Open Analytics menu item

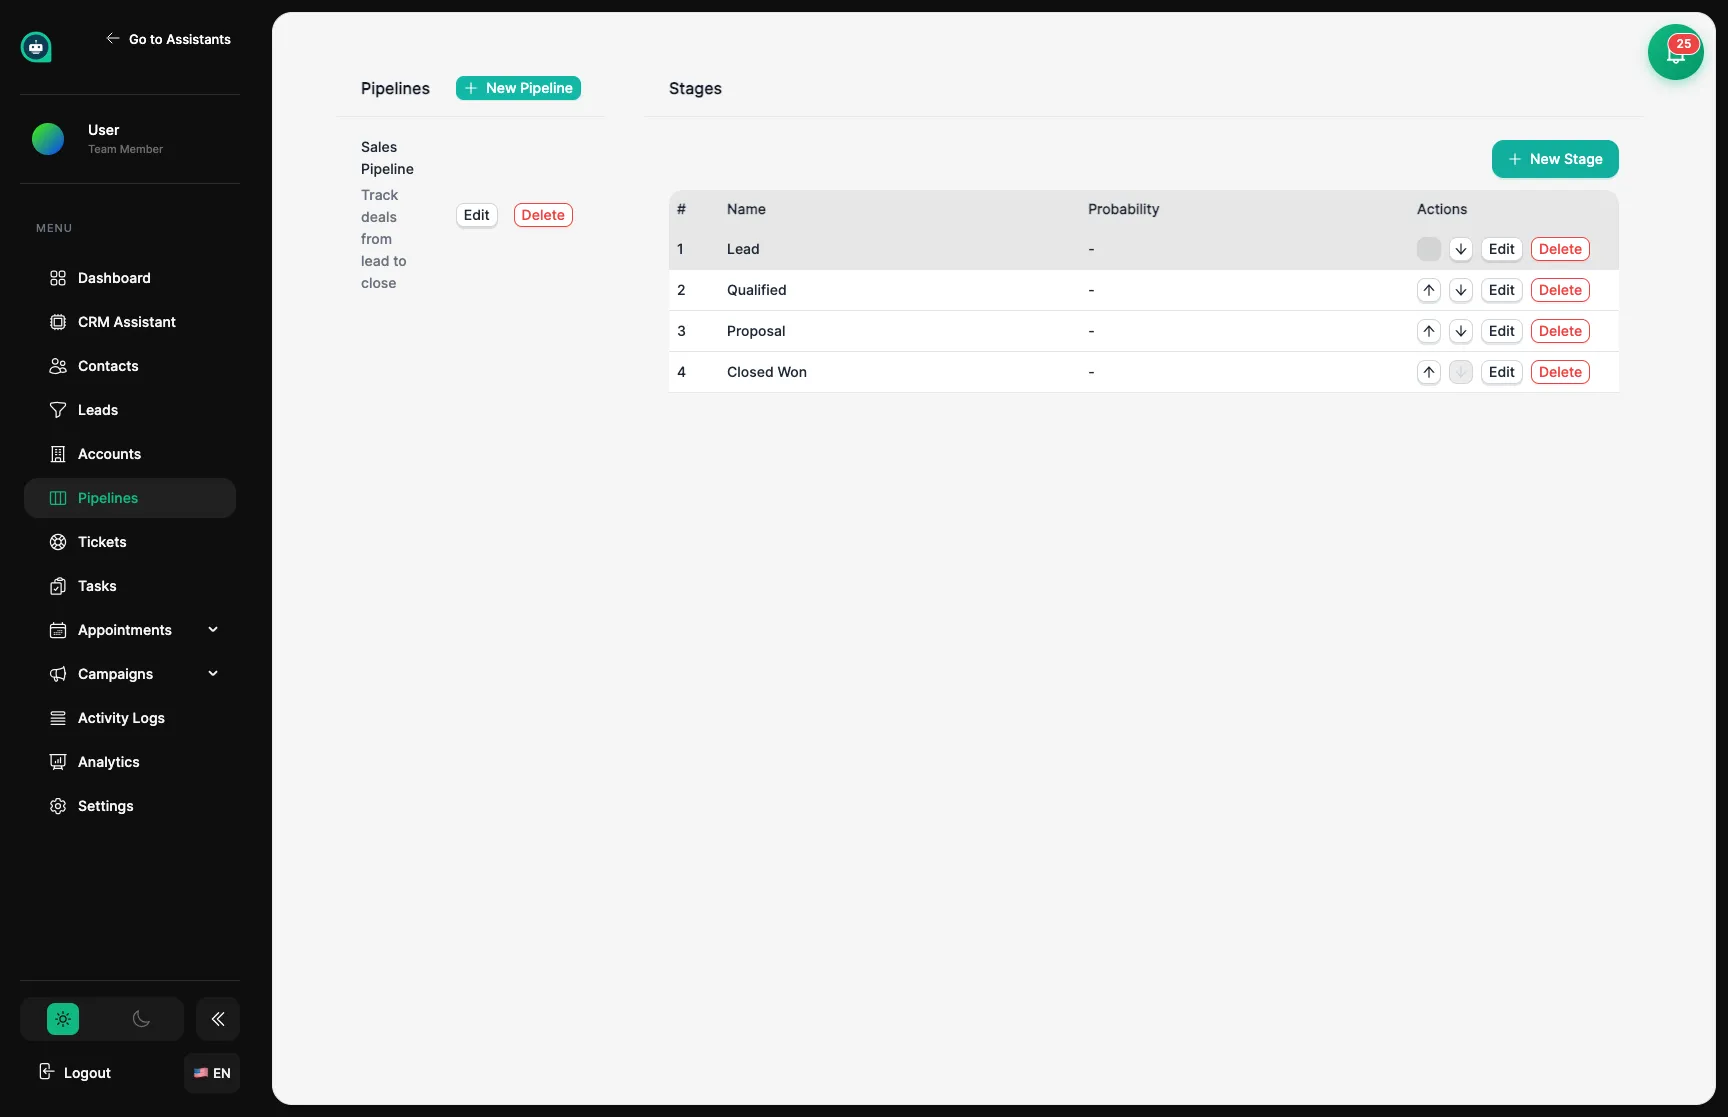click(x=130, y=762)
